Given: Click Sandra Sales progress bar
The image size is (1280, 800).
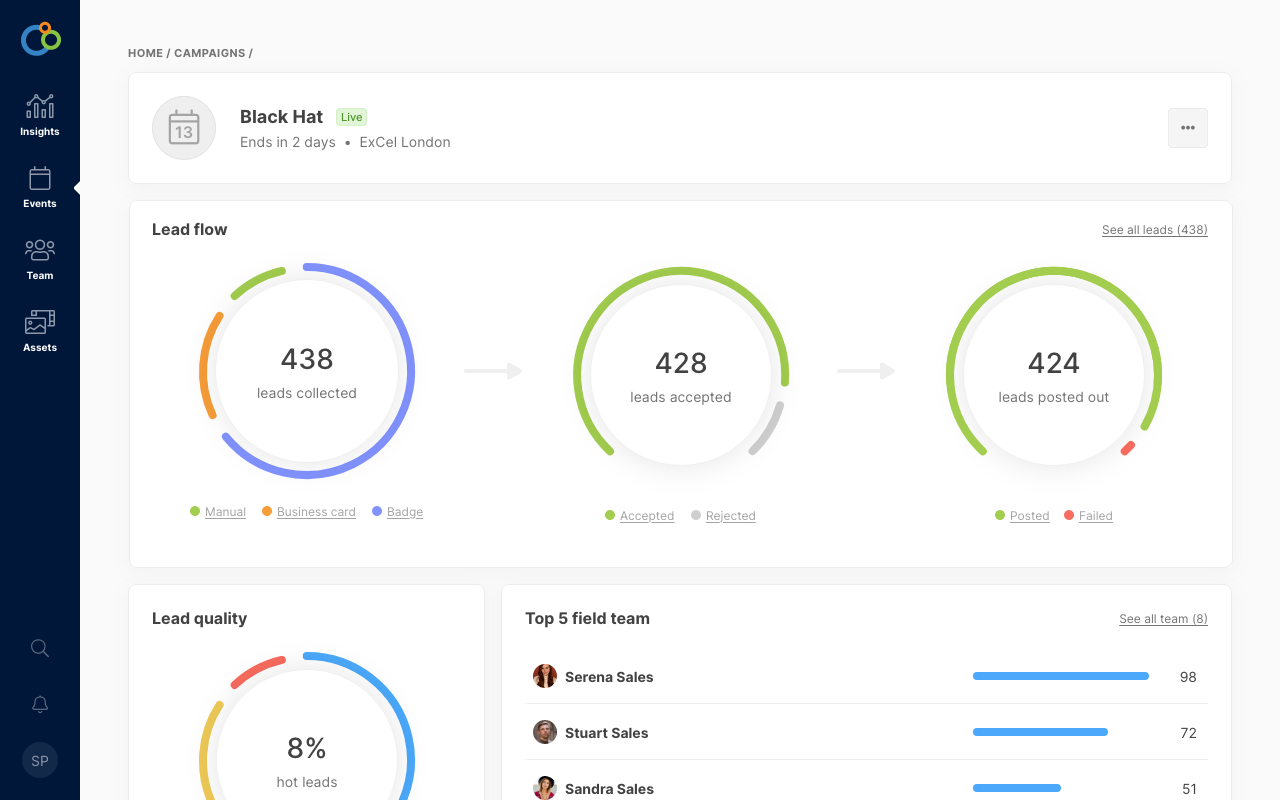Looking at the screenshot, I should tap(1017, 788).
